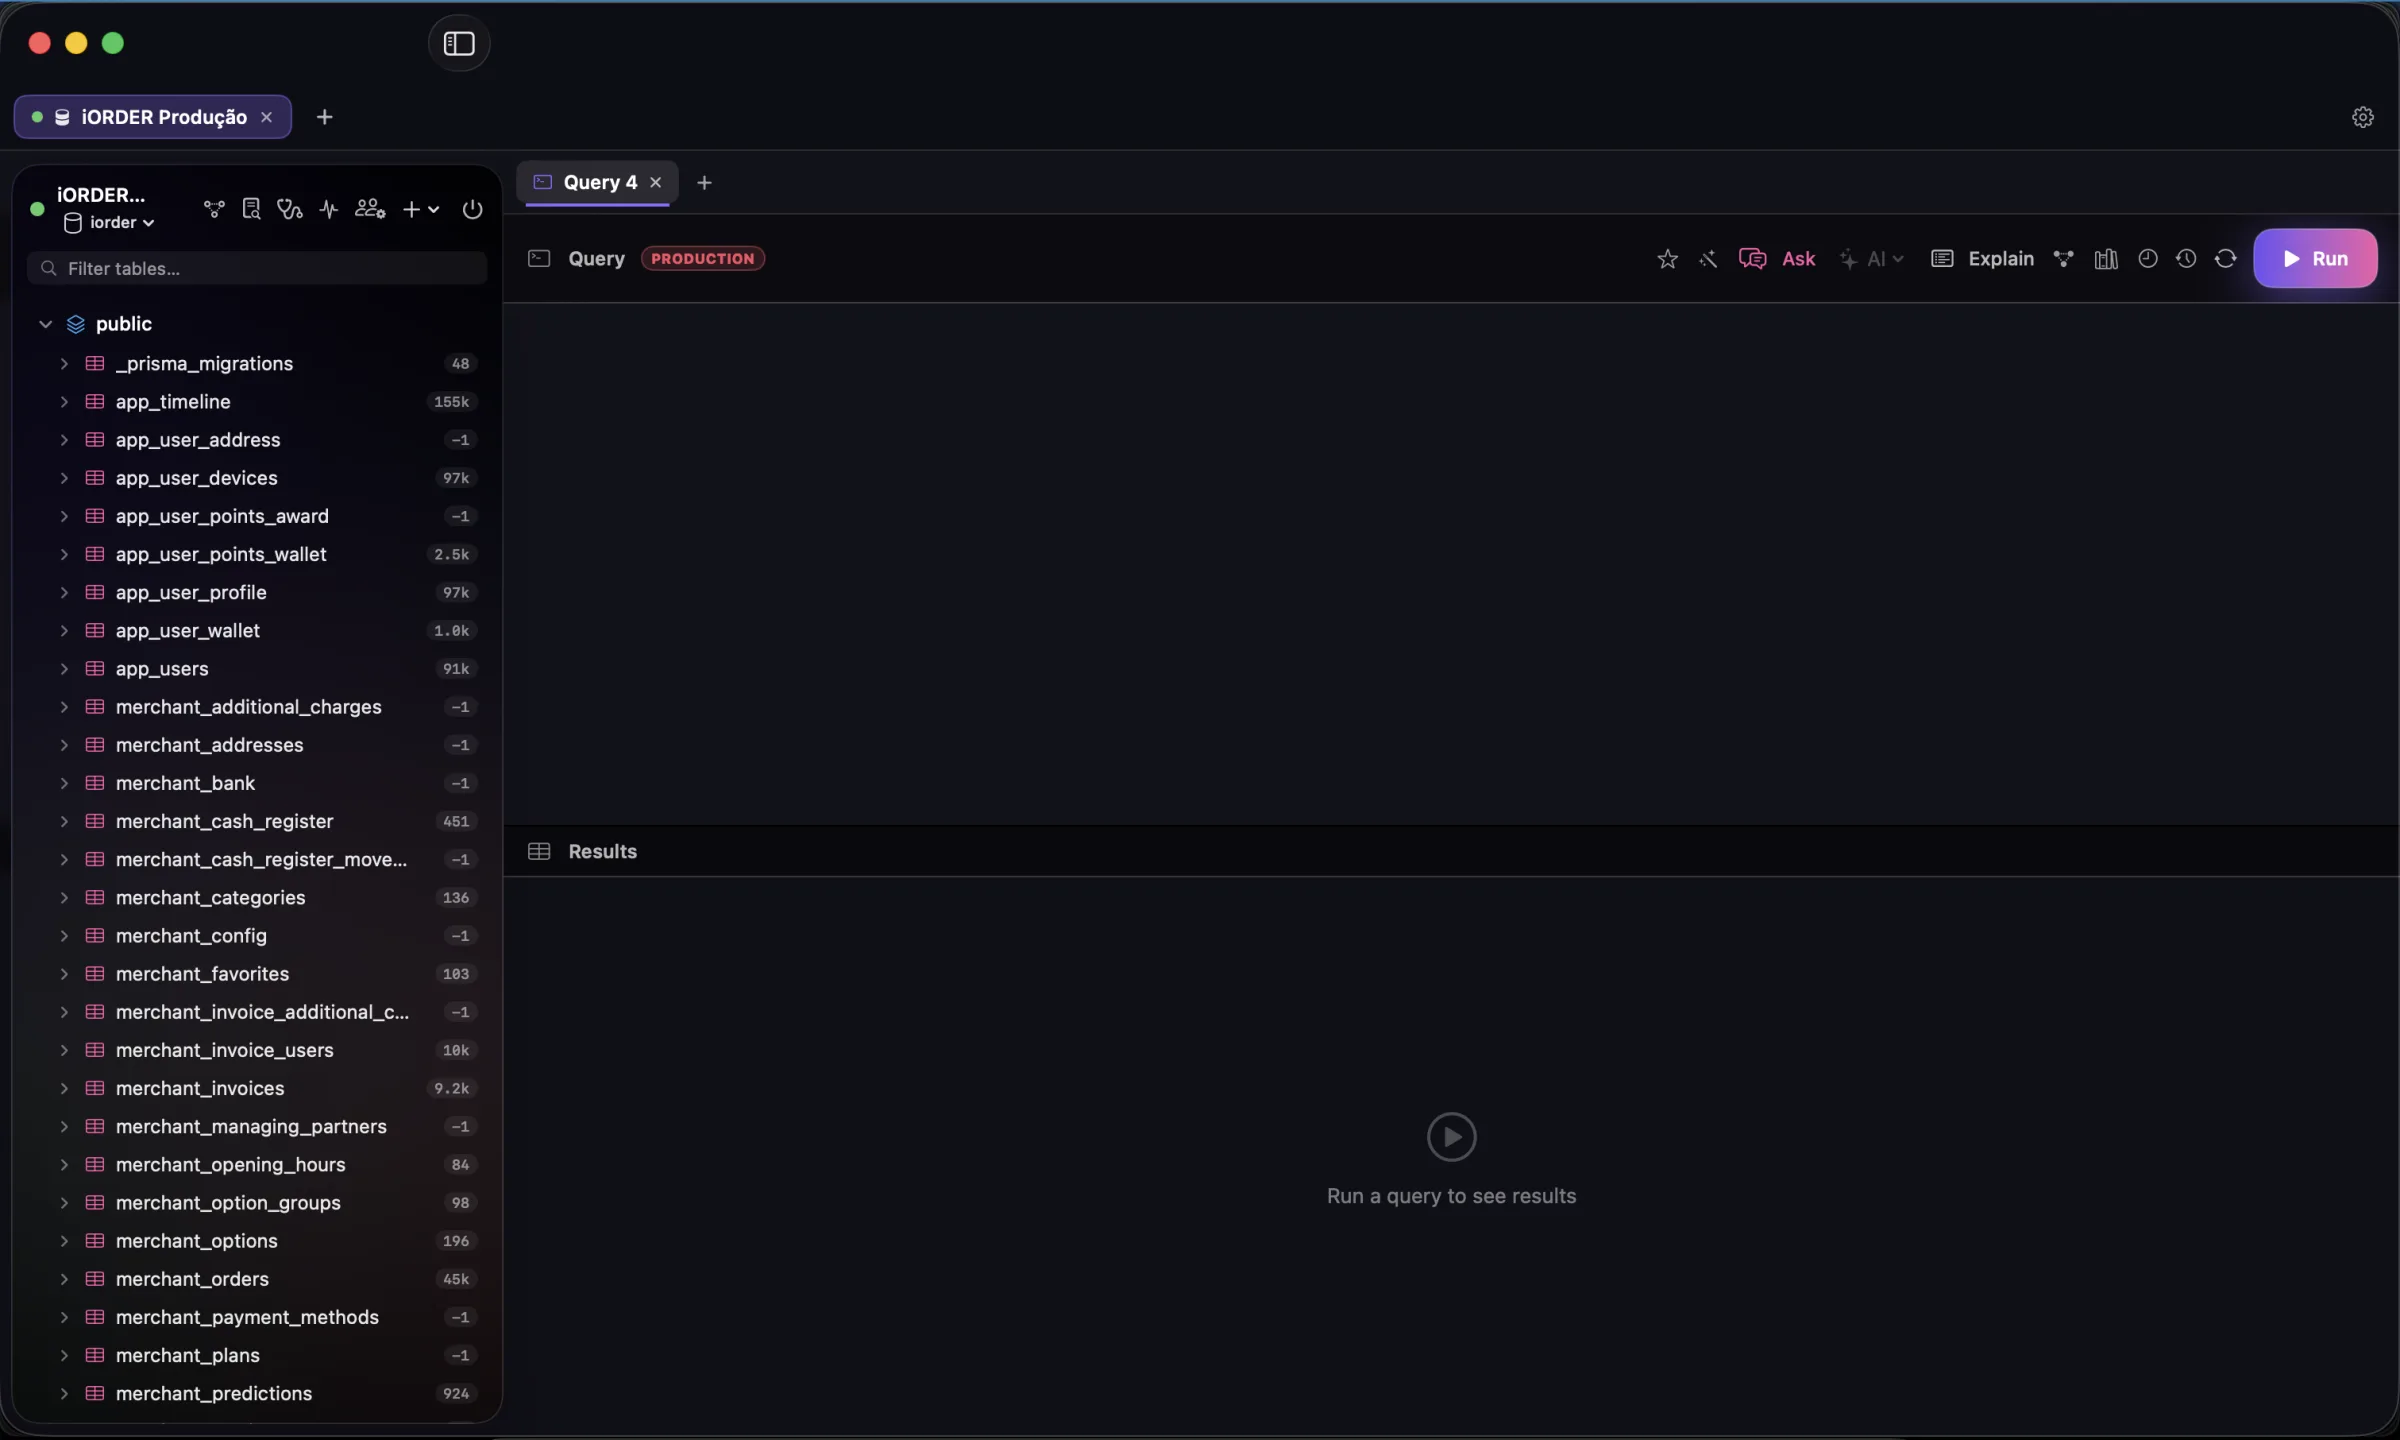2400x1440 pixels.
Task: Expand the app_timeline table
Action: pyautogui.click(x=64, y=402)
